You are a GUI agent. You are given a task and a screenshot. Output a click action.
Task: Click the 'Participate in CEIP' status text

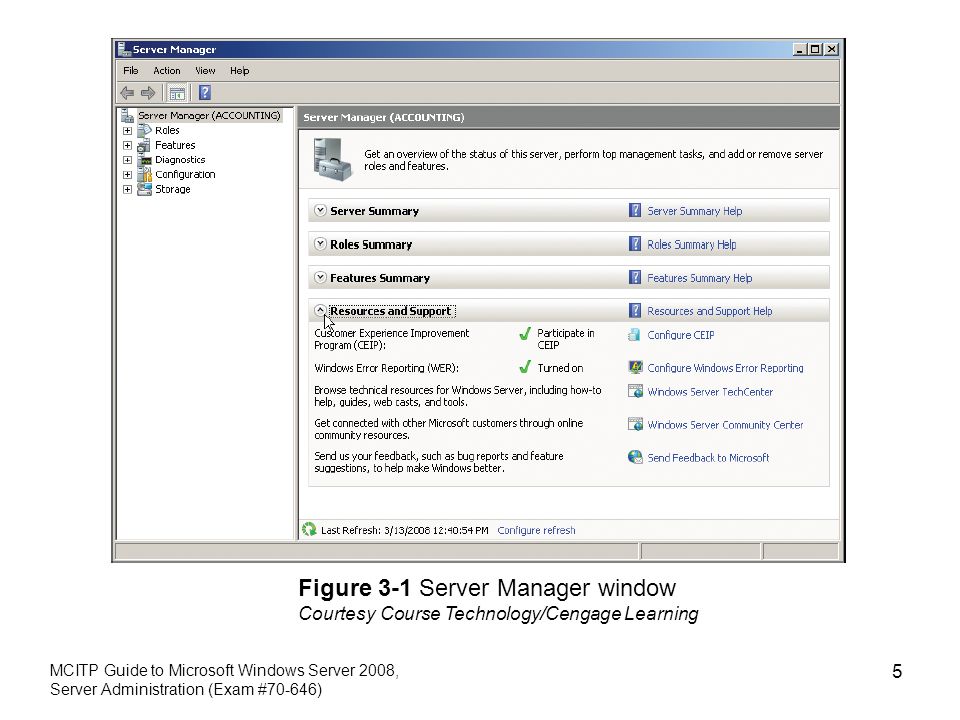point(566,339)
